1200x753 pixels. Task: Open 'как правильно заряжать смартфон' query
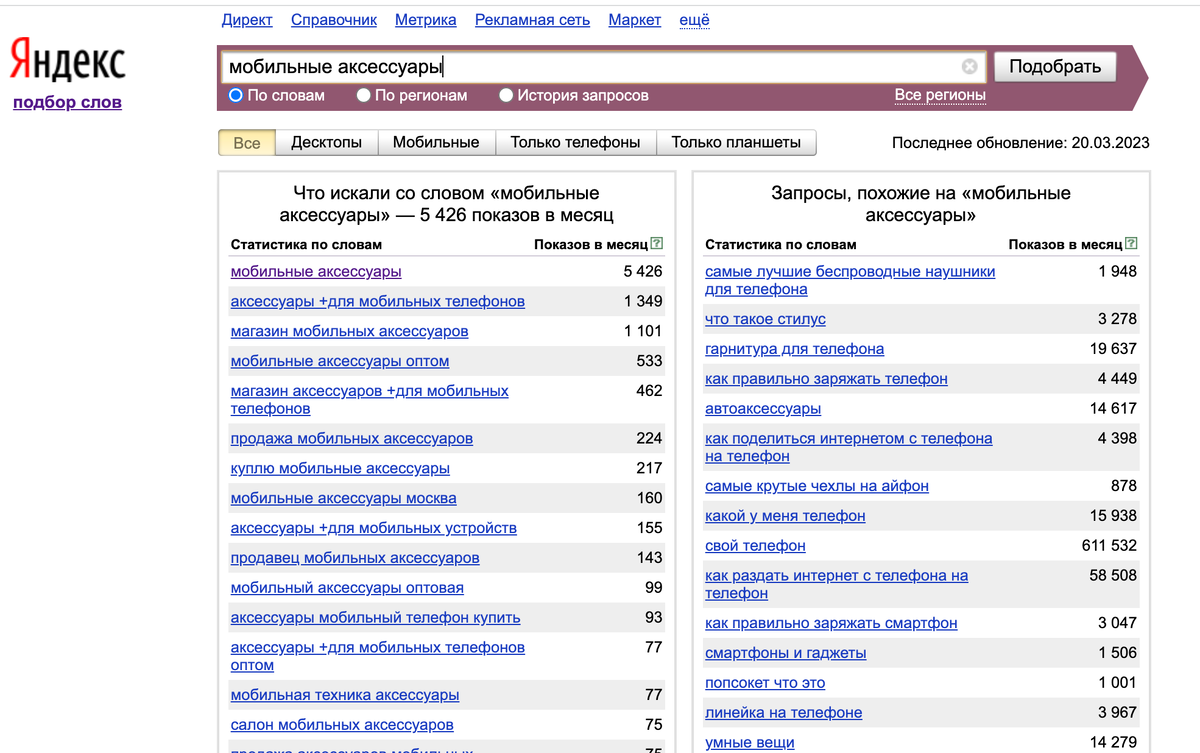[x=831, y=623]
